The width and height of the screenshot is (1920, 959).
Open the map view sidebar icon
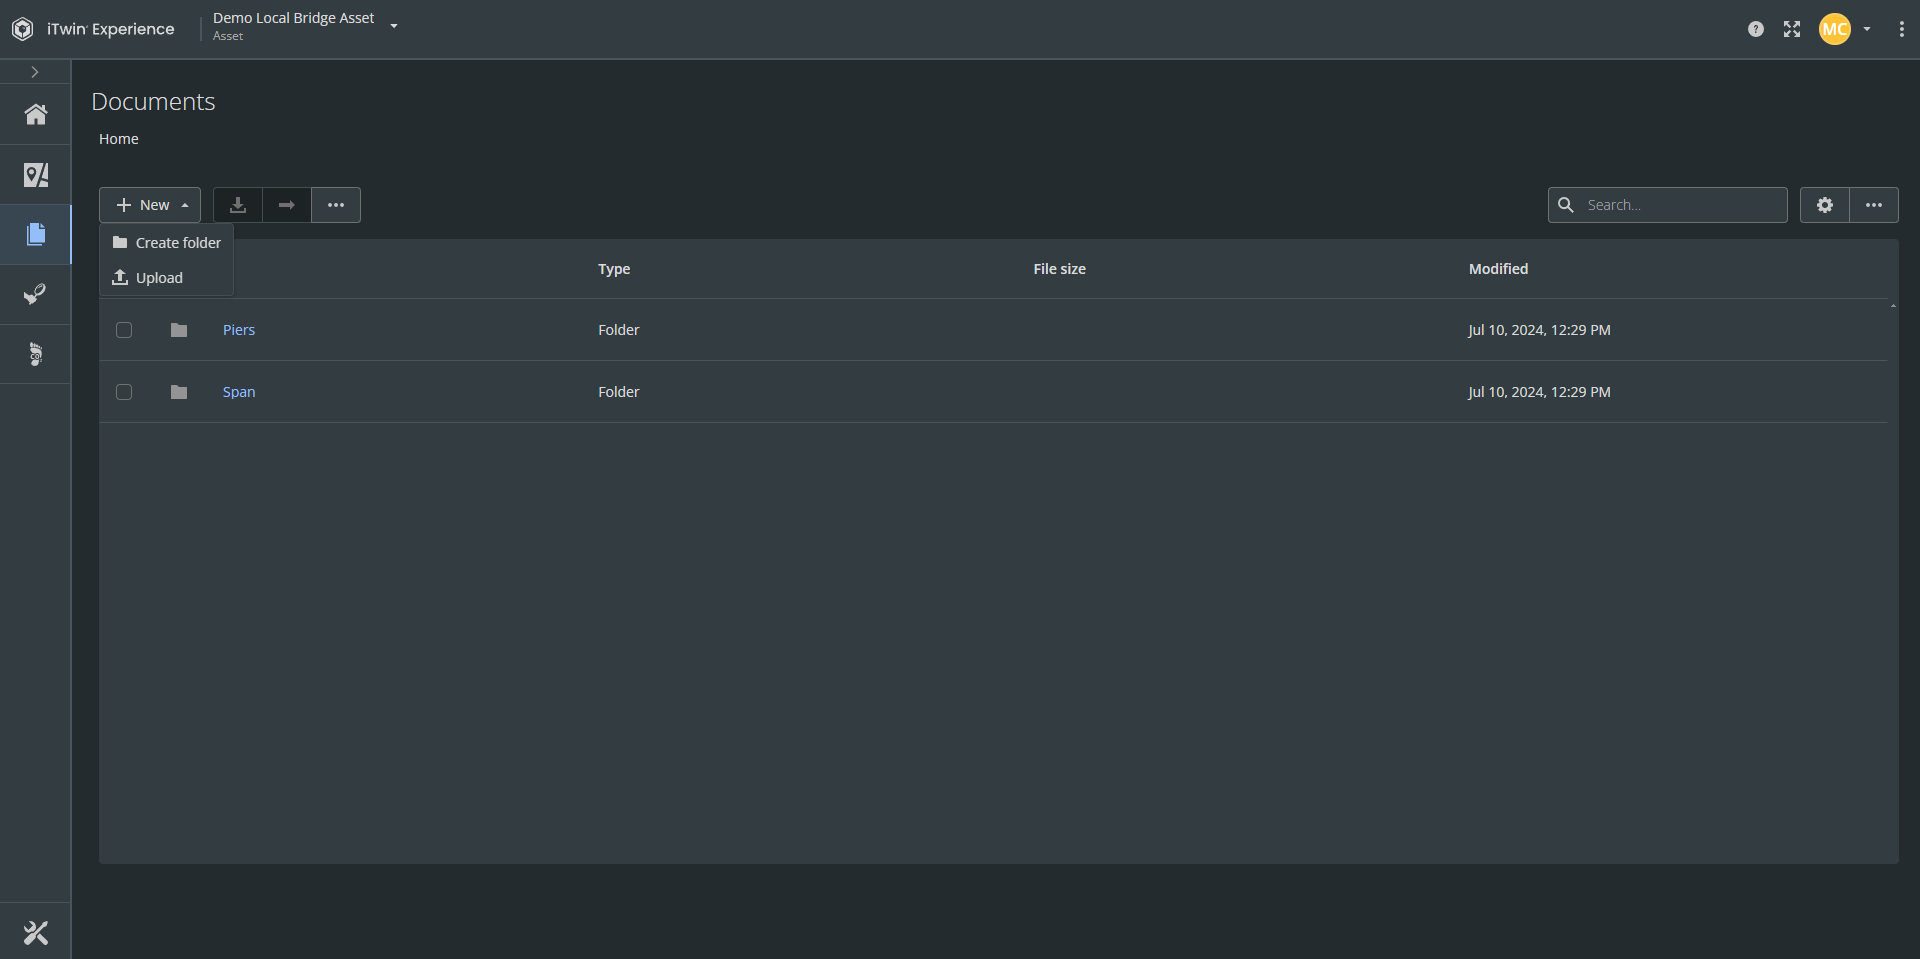tap(36, 175)
